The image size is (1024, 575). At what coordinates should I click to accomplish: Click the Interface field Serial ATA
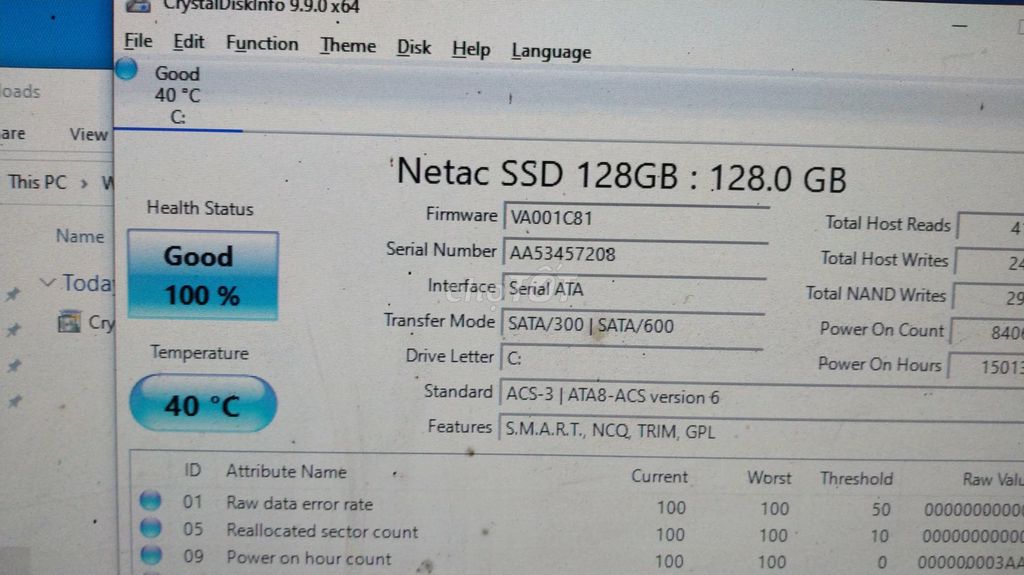(633, 289)
